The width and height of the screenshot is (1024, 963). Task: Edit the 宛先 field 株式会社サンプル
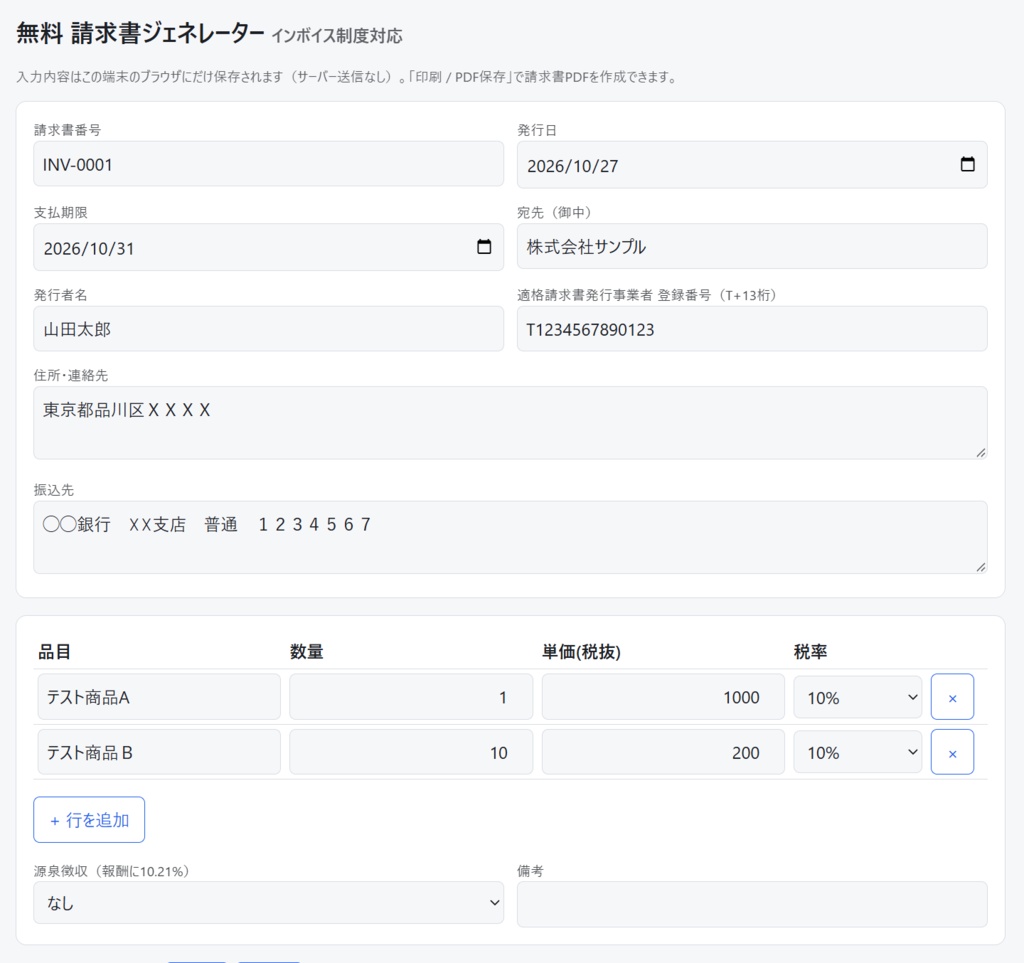[x=752, y=246]
